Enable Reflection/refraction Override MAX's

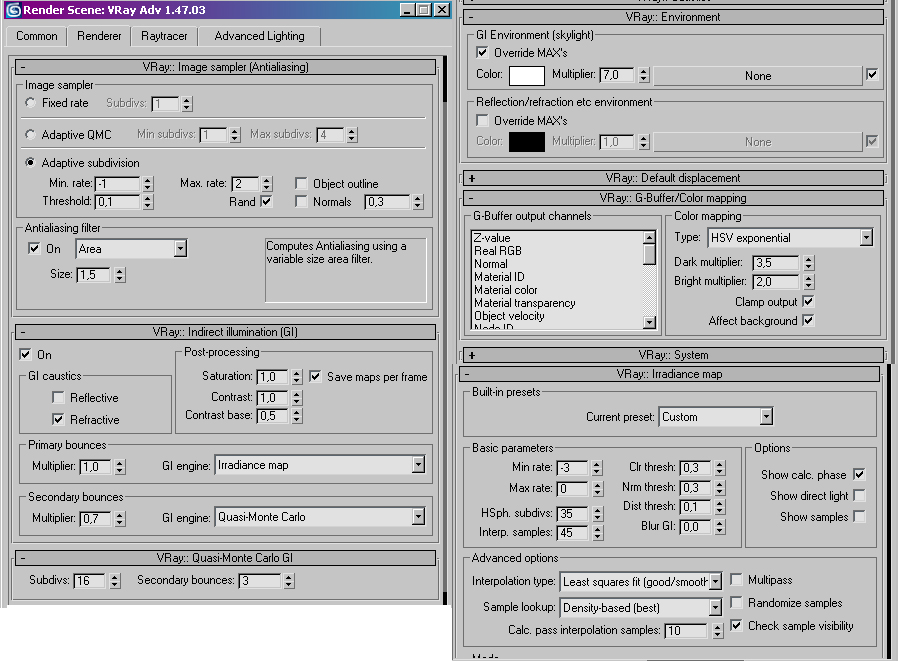(x=482, y=120)
